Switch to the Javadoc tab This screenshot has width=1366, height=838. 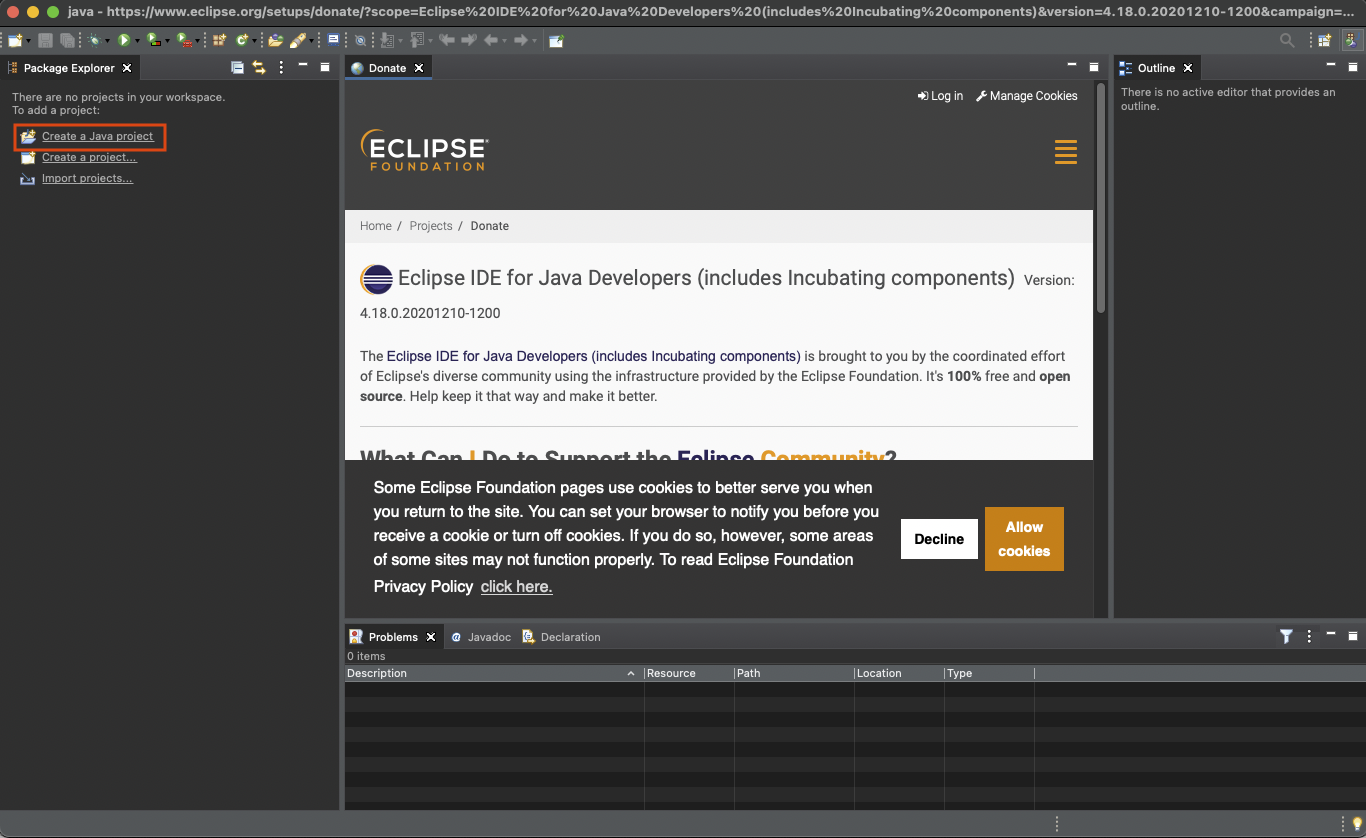[481, 637]
